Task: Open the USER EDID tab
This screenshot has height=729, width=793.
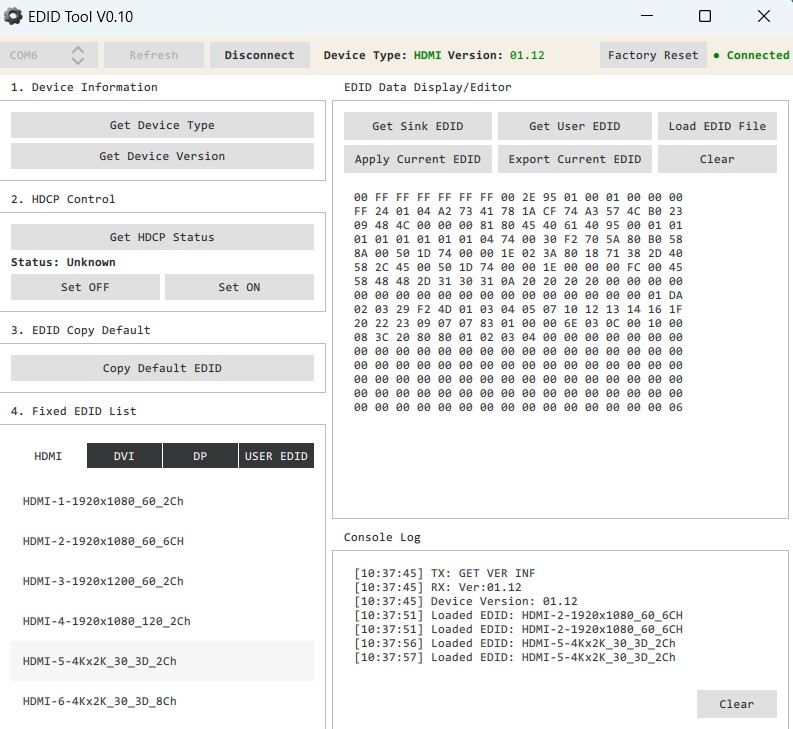Action: tap(276, 456)
